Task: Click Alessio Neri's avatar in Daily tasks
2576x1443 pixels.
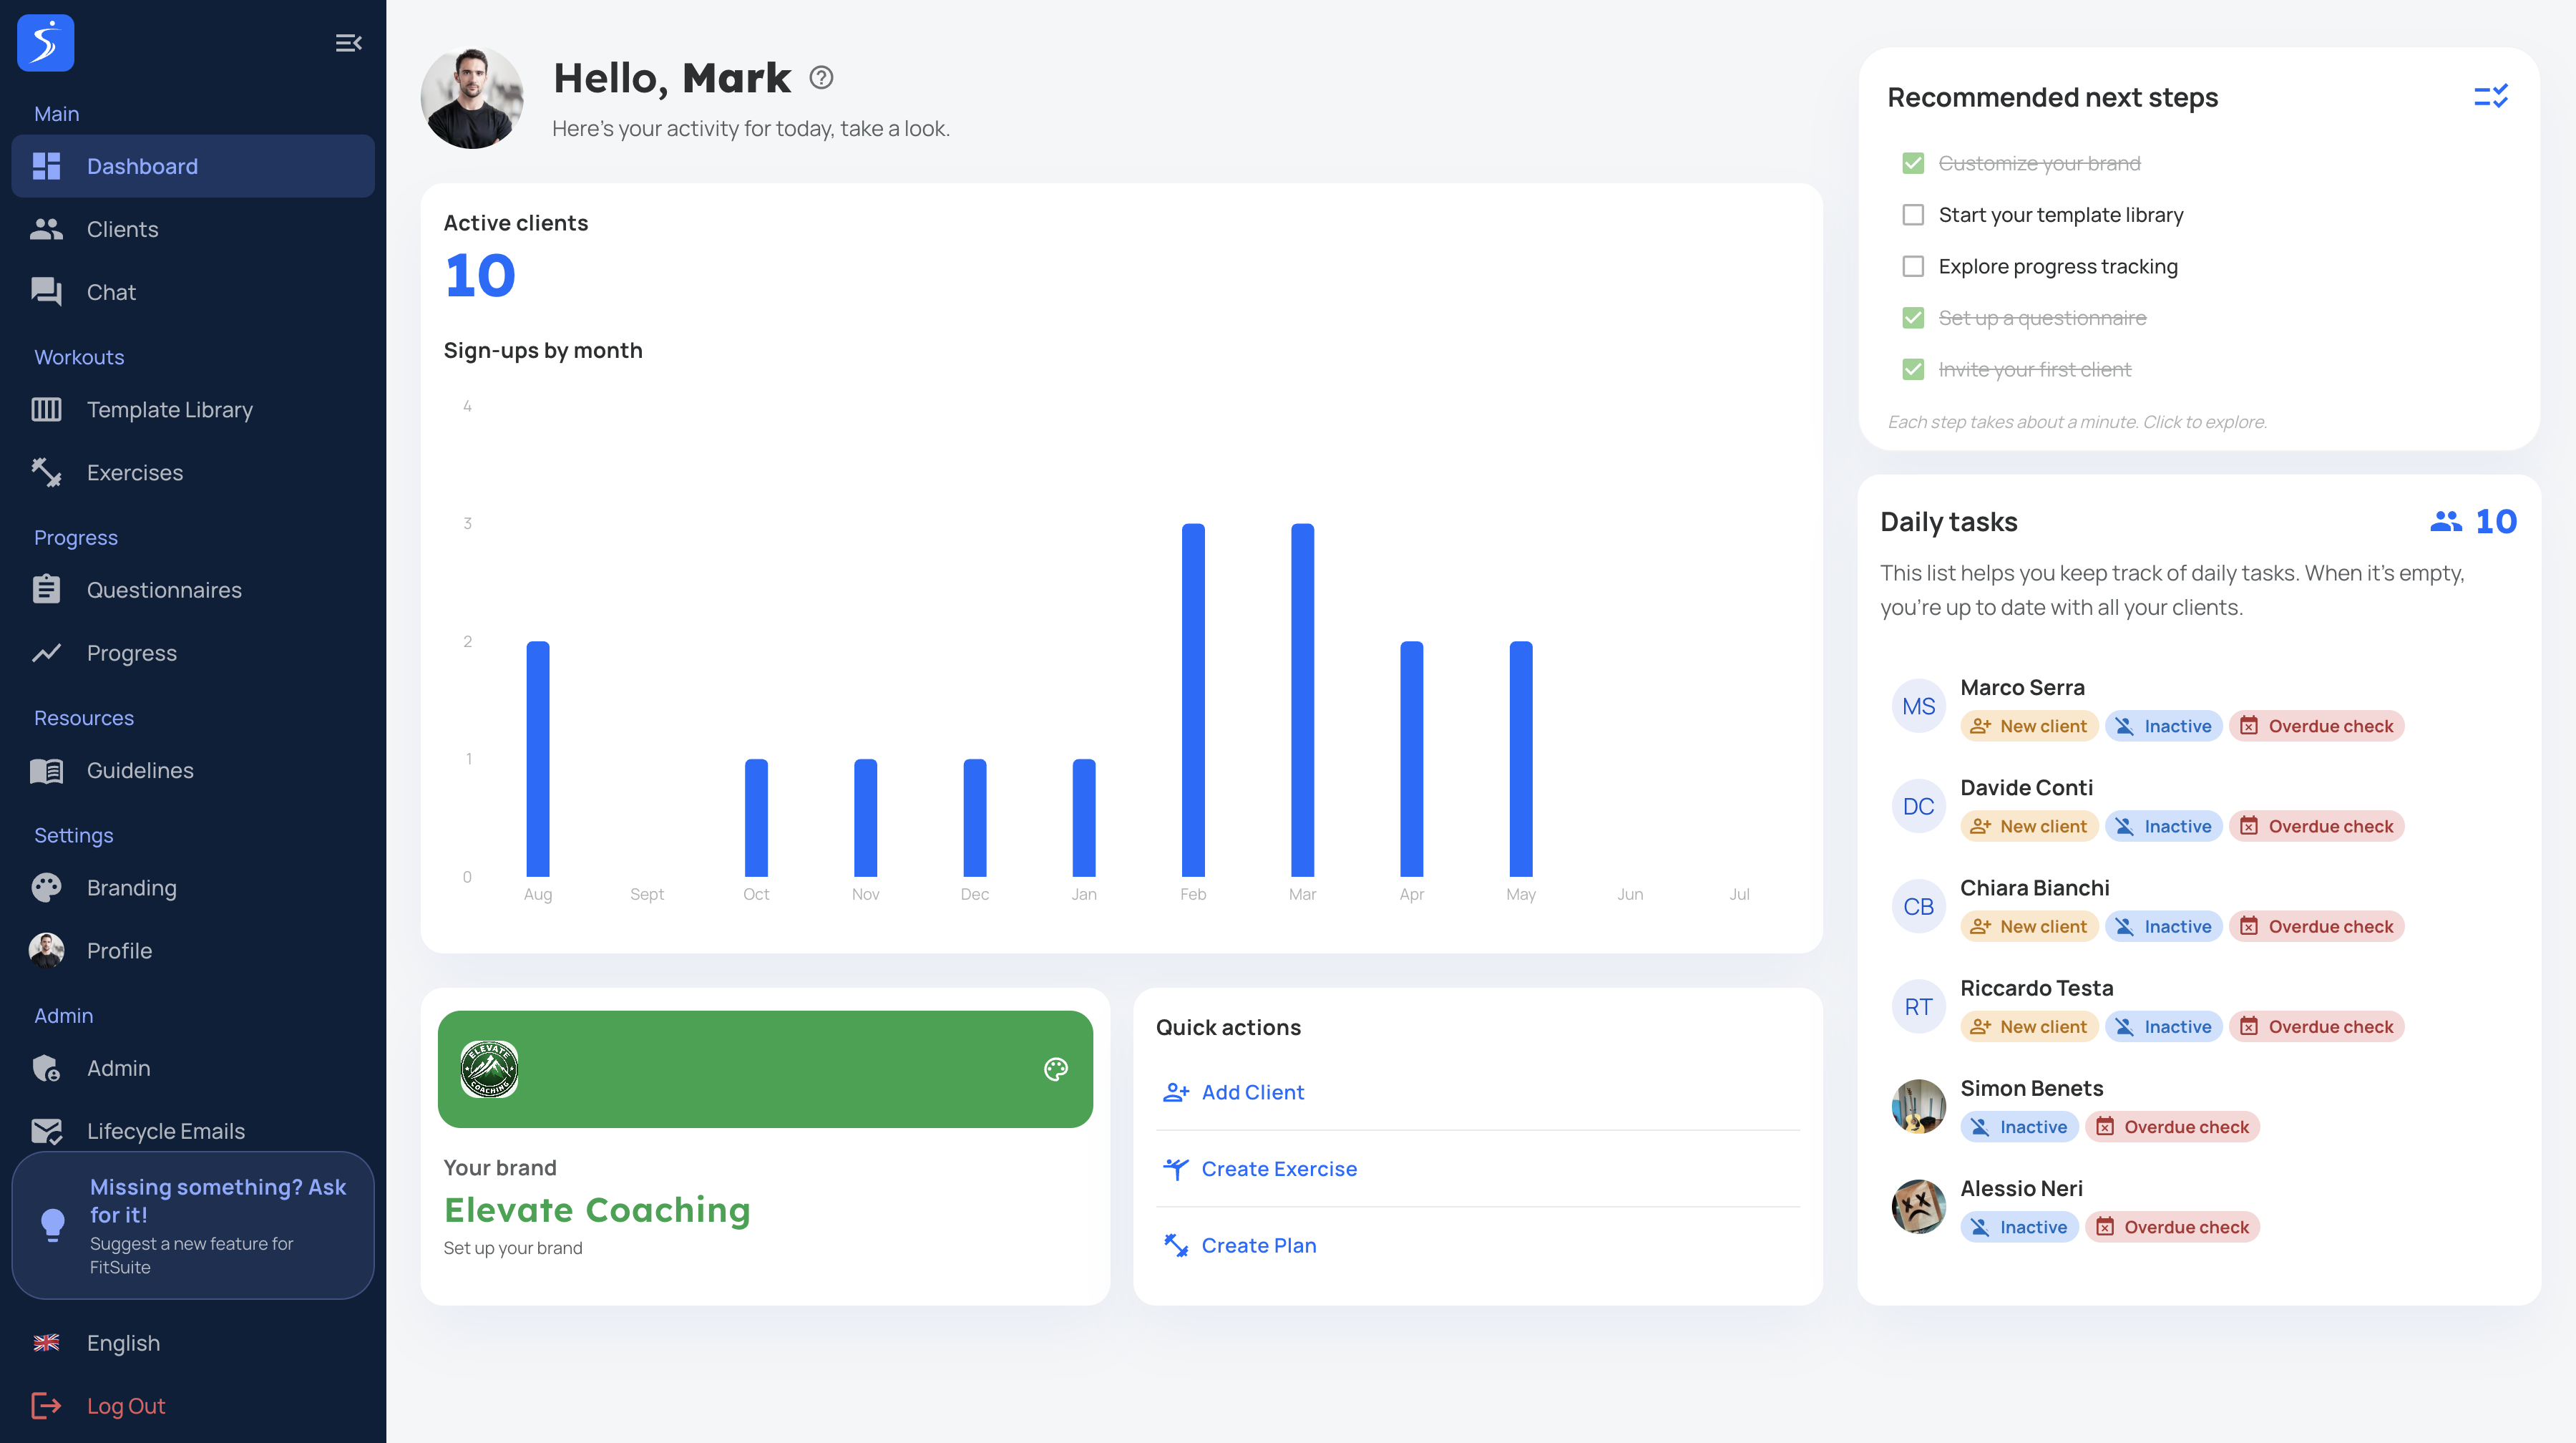Action: [1918, 1207]
